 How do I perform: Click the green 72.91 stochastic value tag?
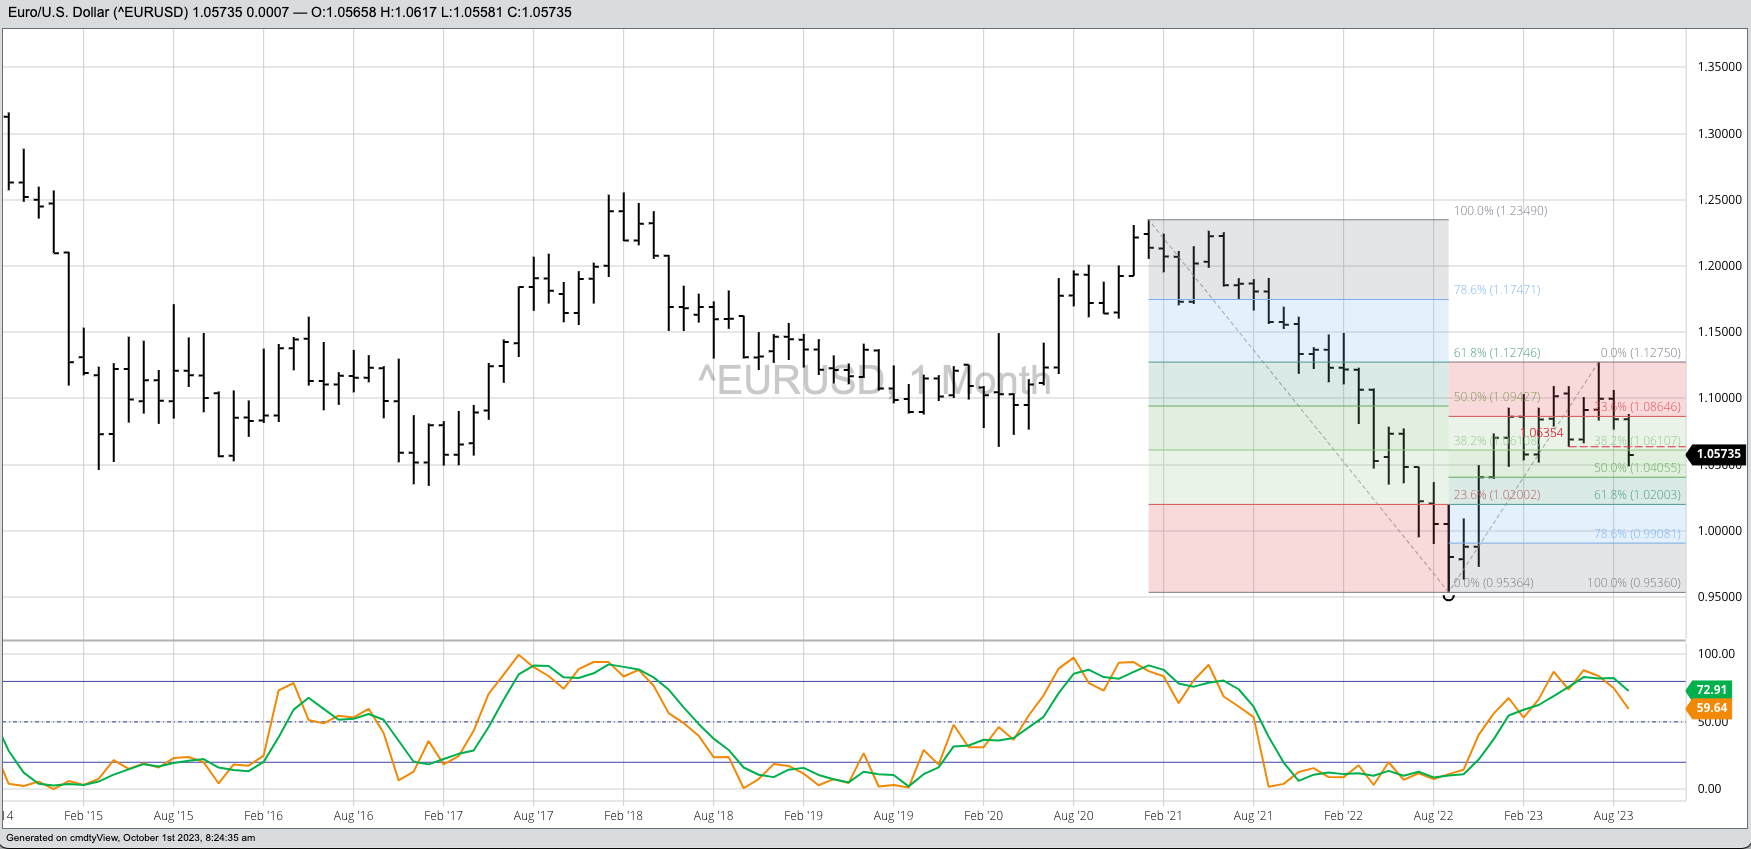[x=1711, y=689]
